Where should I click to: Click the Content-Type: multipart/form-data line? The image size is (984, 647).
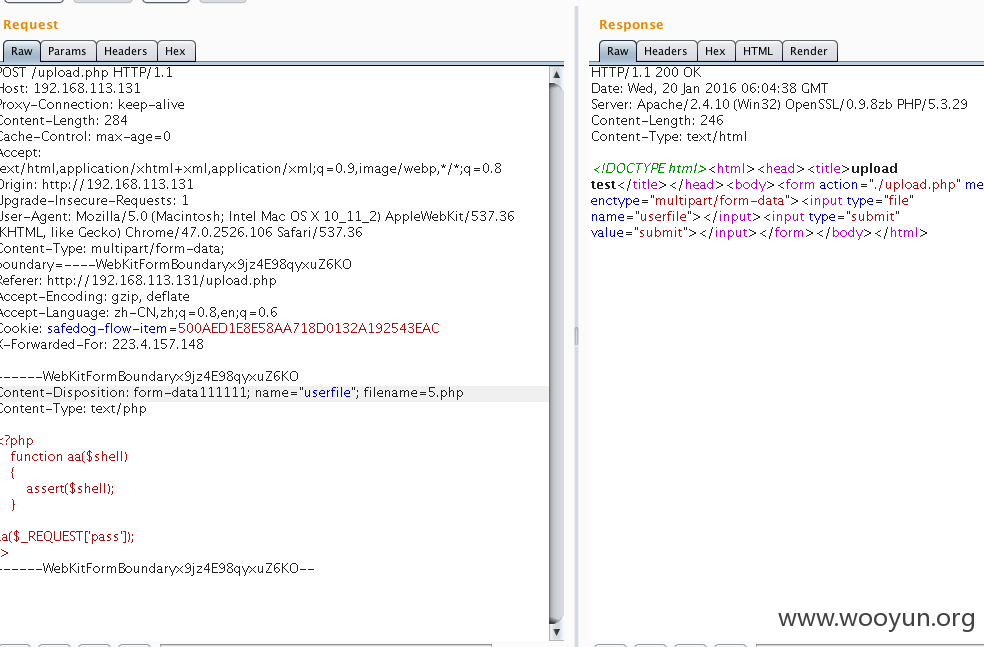(112, 249)
